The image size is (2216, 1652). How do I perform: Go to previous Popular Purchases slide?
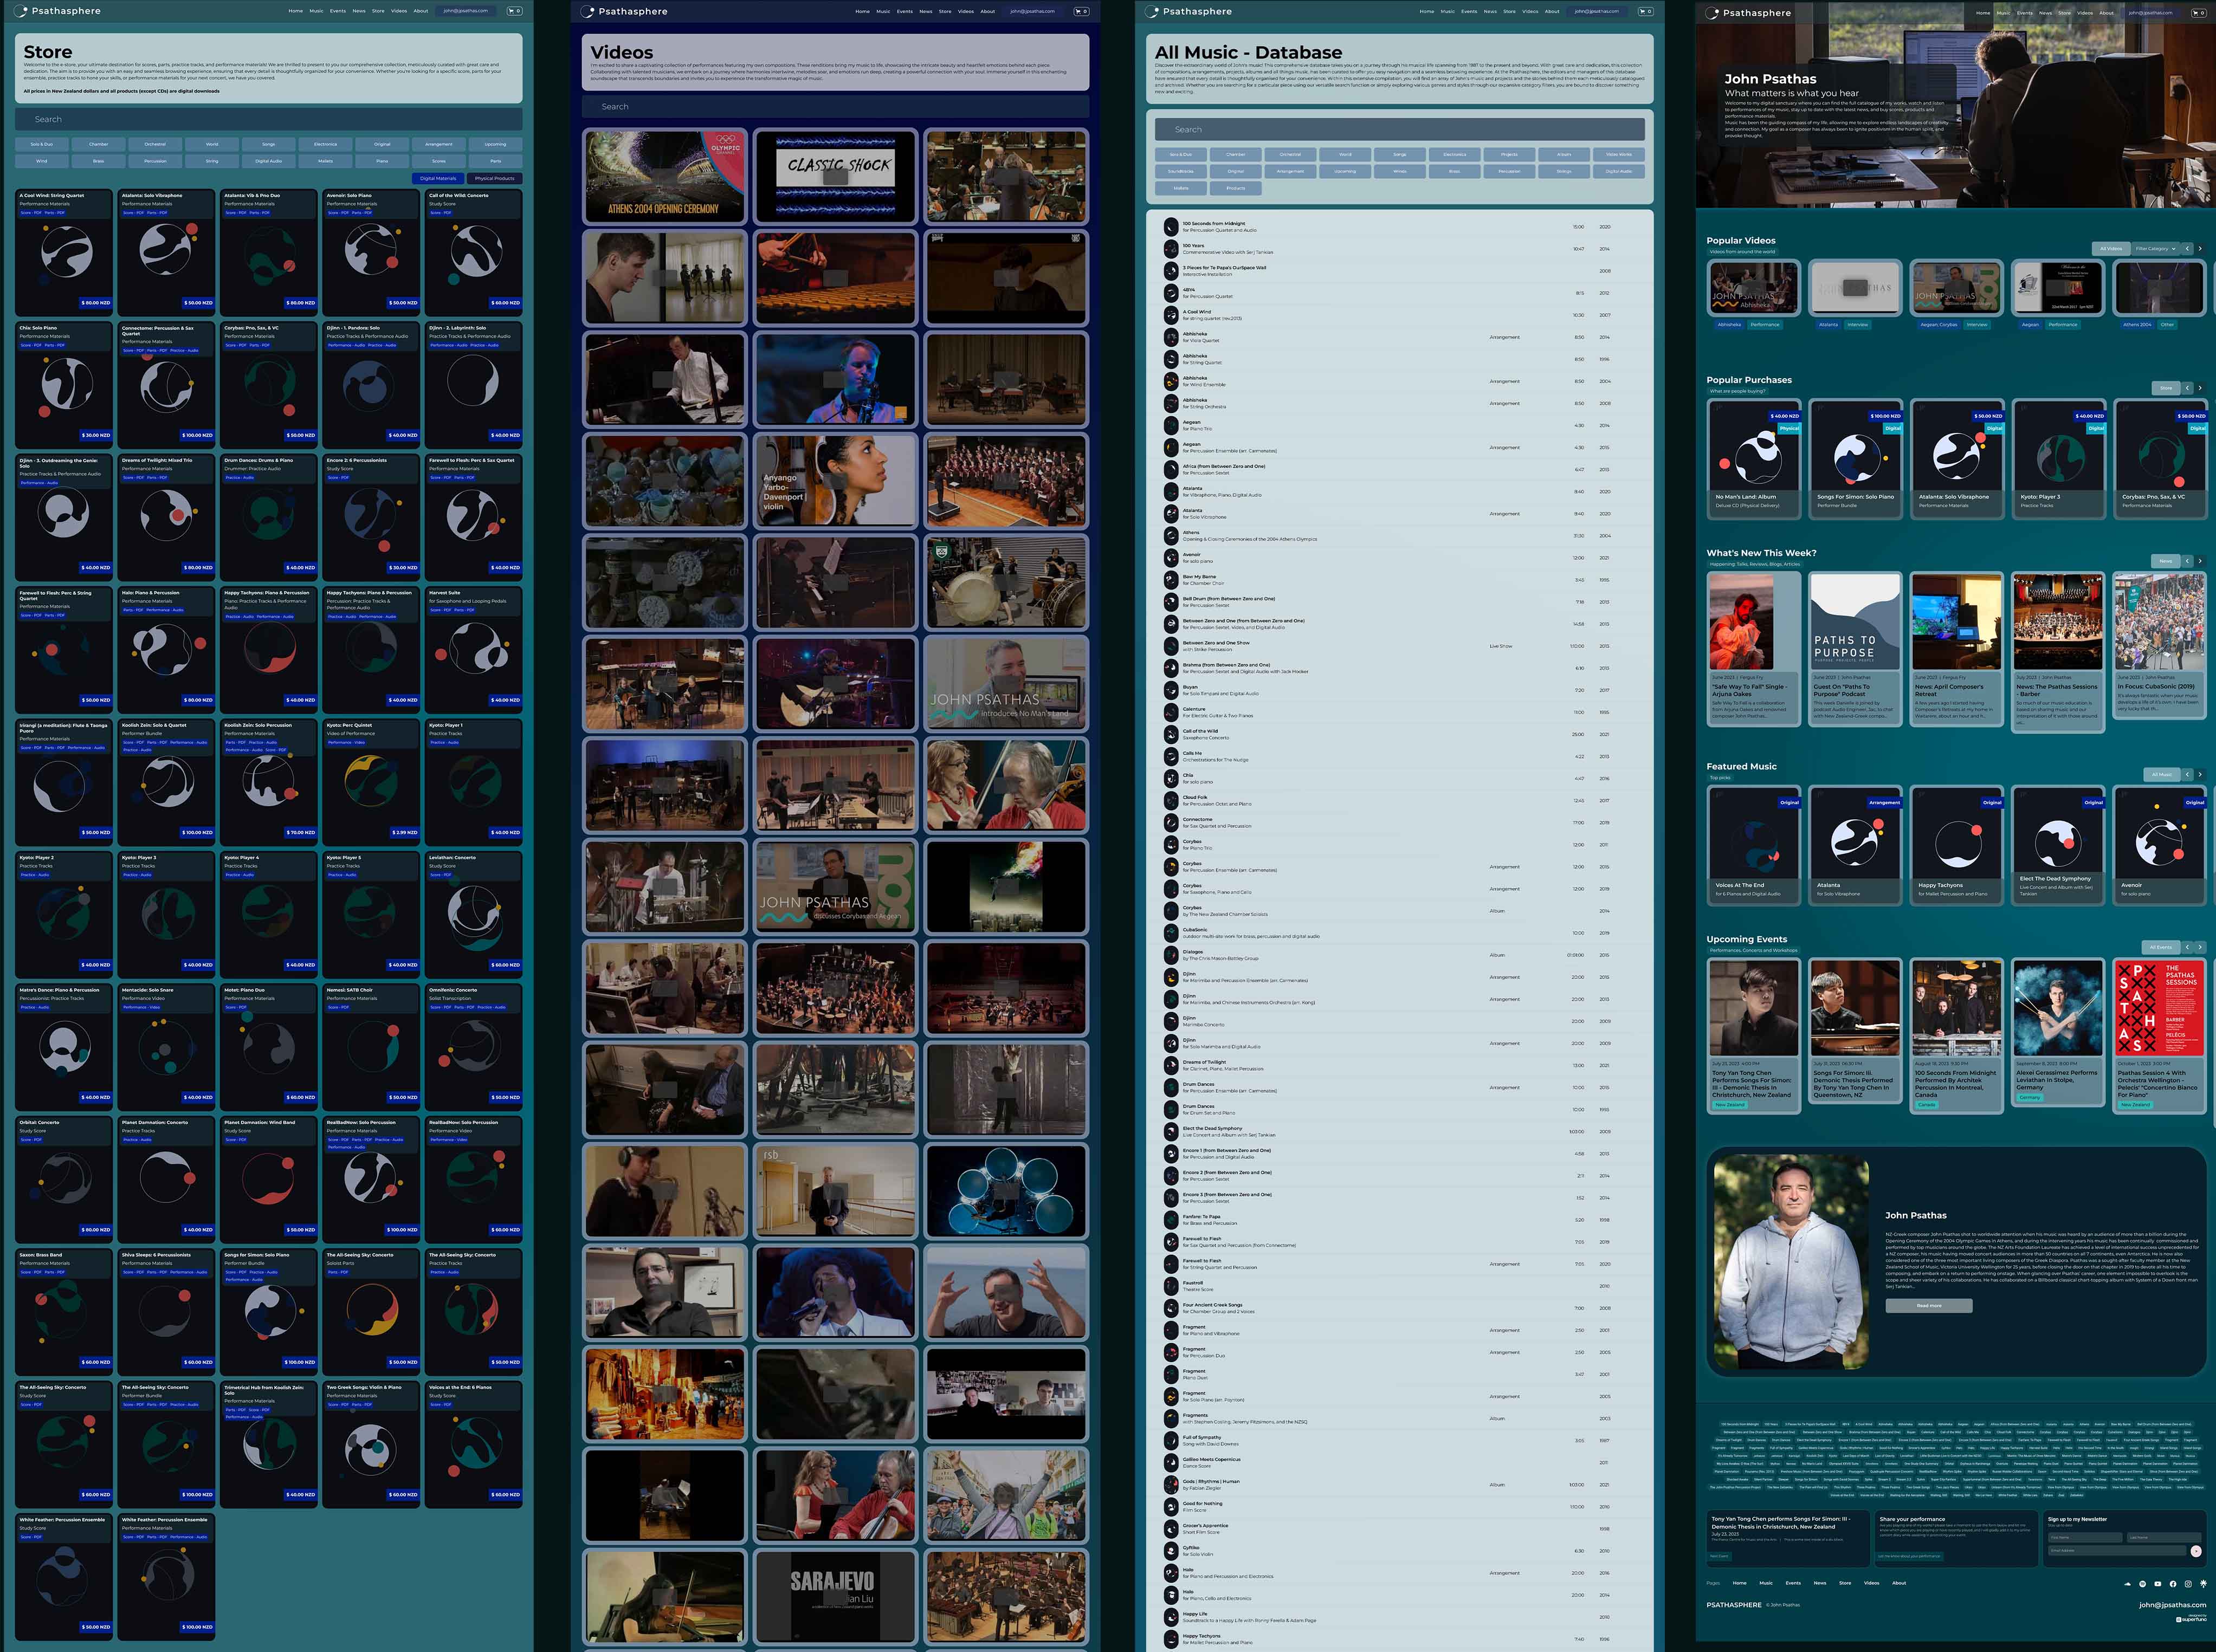2186,388
